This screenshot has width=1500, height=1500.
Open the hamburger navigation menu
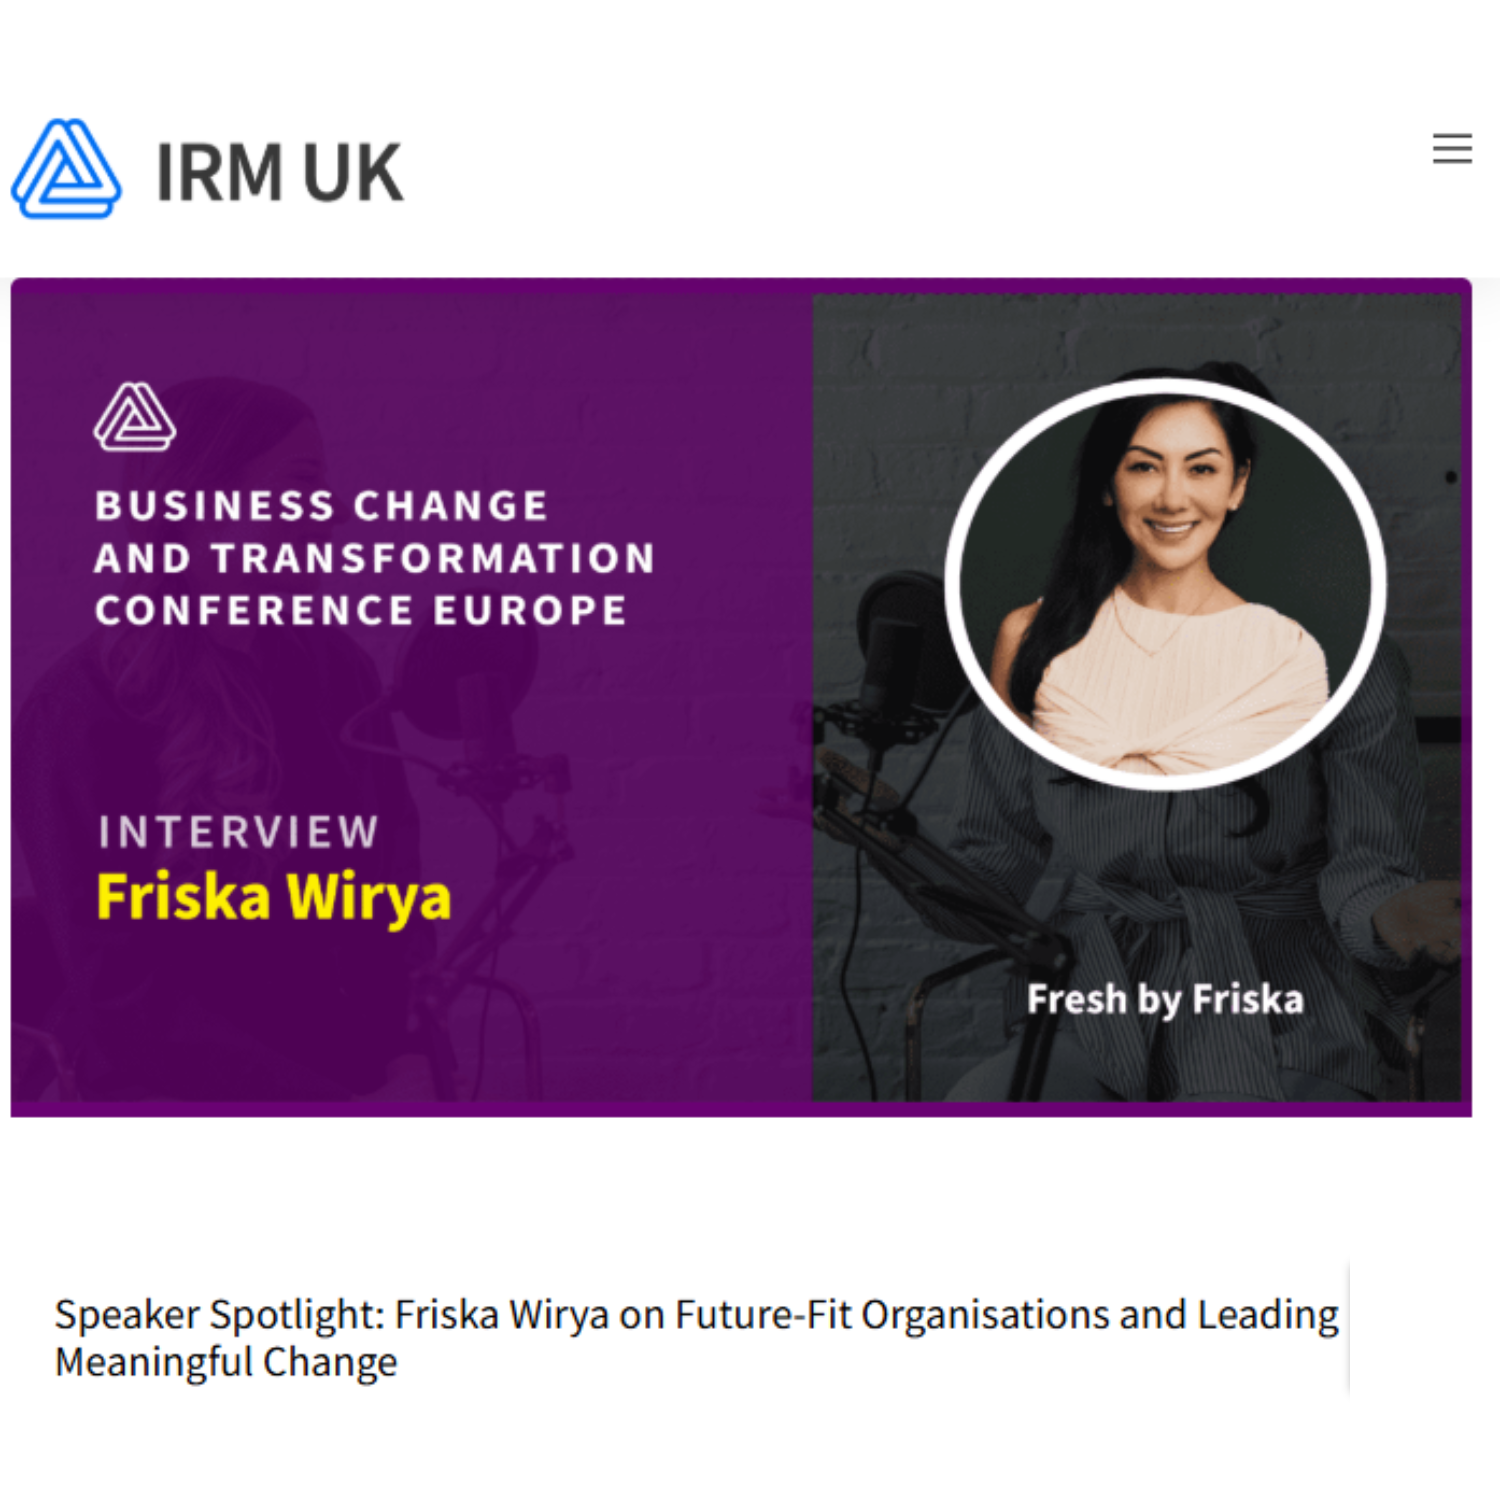(x=1451, y=148)
